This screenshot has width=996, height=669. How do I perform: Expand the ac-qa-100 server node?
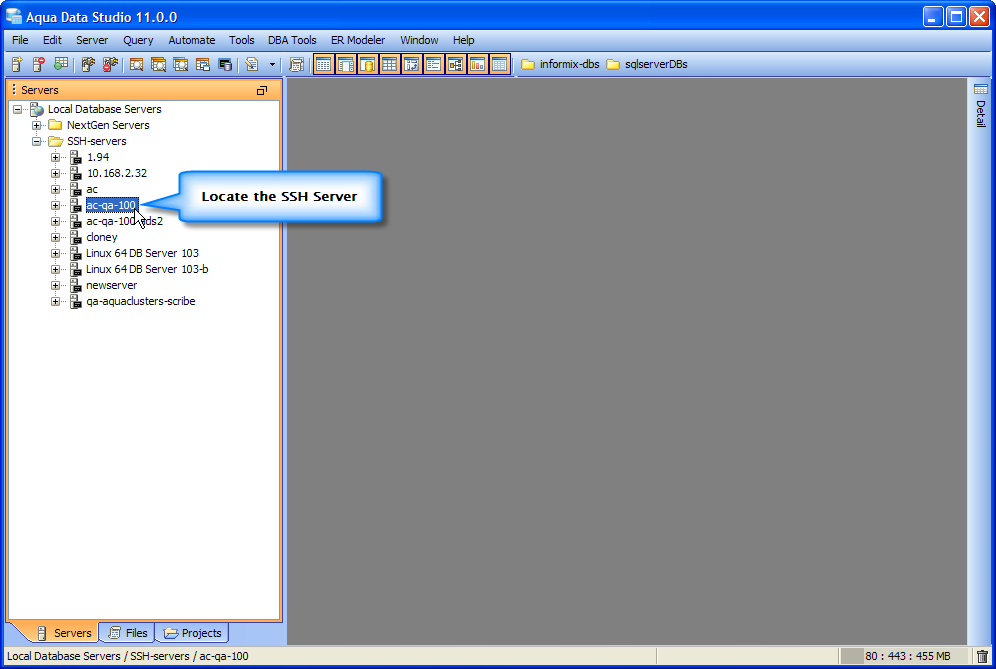[56, 205]
